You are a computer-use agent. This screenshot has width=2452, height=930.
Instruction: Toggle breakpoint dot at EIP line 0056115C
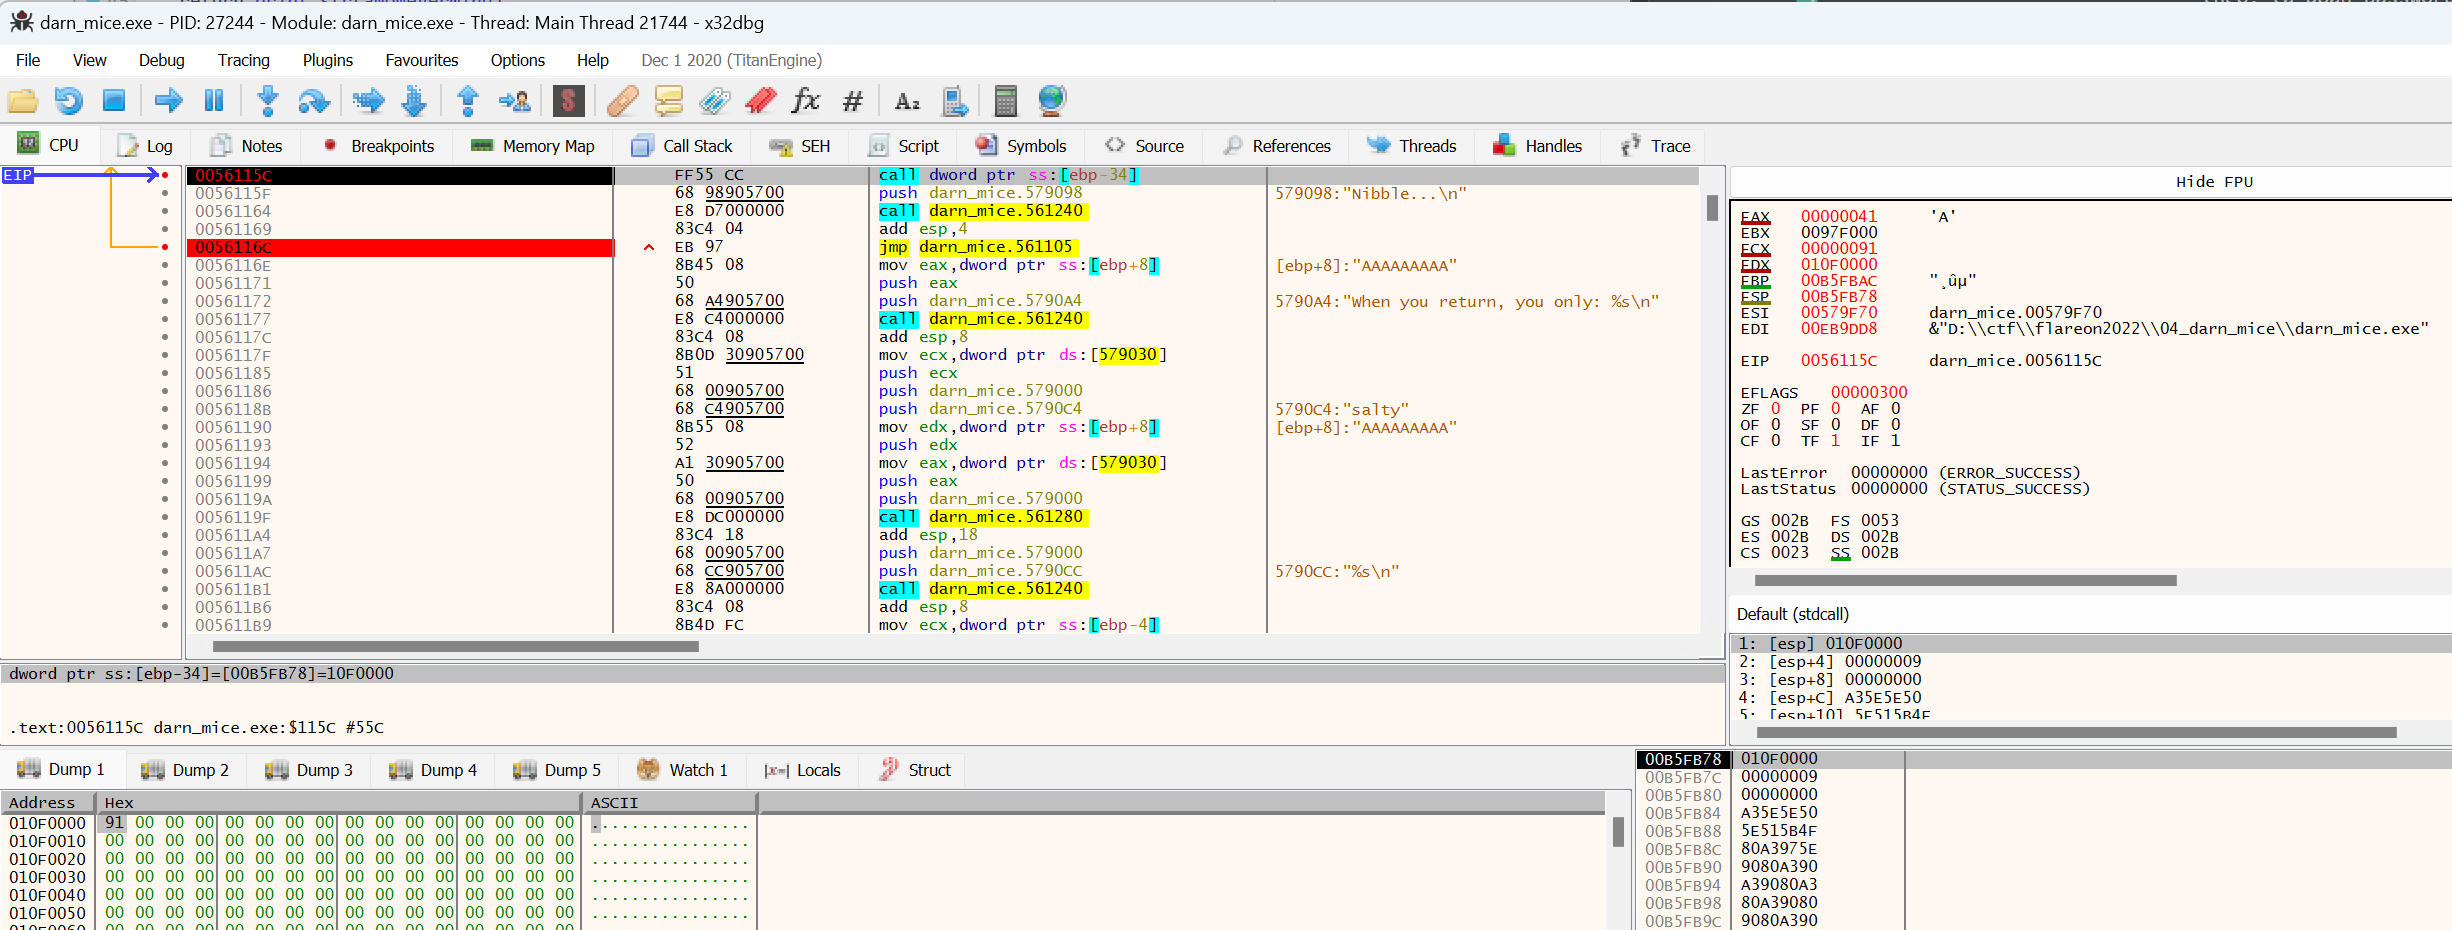(x=165, y=175)
